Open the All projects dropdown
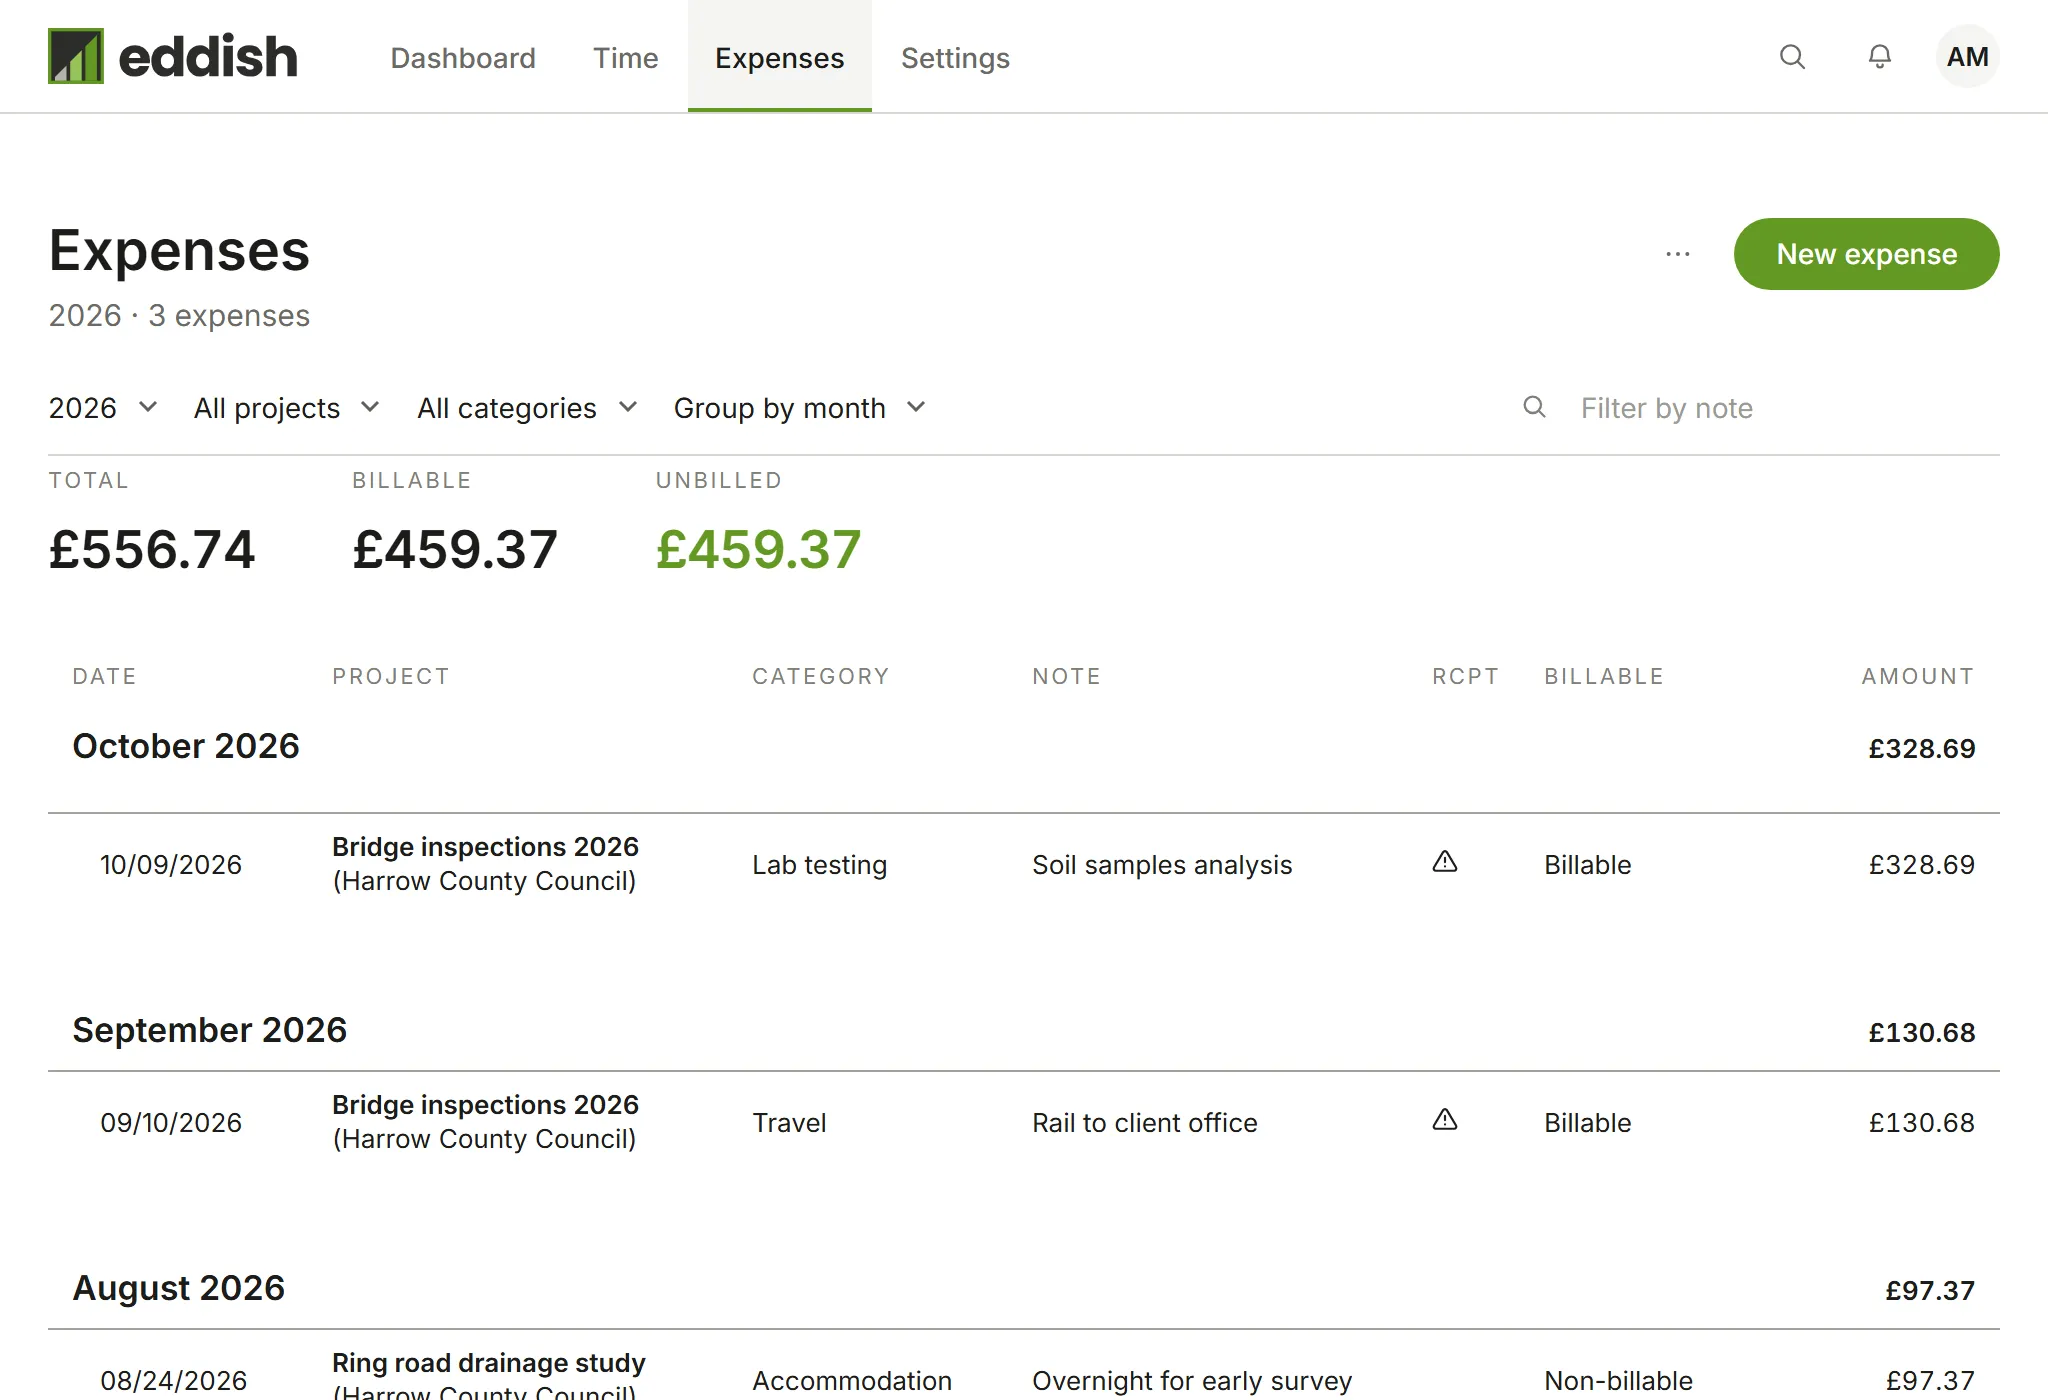Viewport: 2048px width, 1400px height. [x=287, y=408]
